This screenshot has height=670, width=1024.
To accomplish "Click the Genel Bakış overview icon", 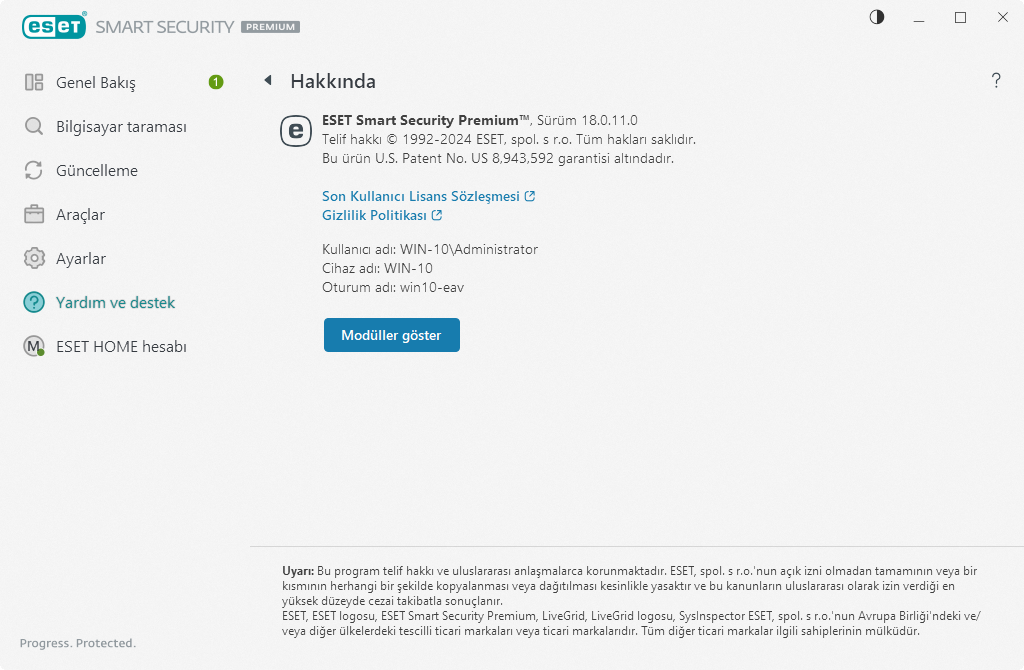I will pyautogui.click(x=34, y=82).
